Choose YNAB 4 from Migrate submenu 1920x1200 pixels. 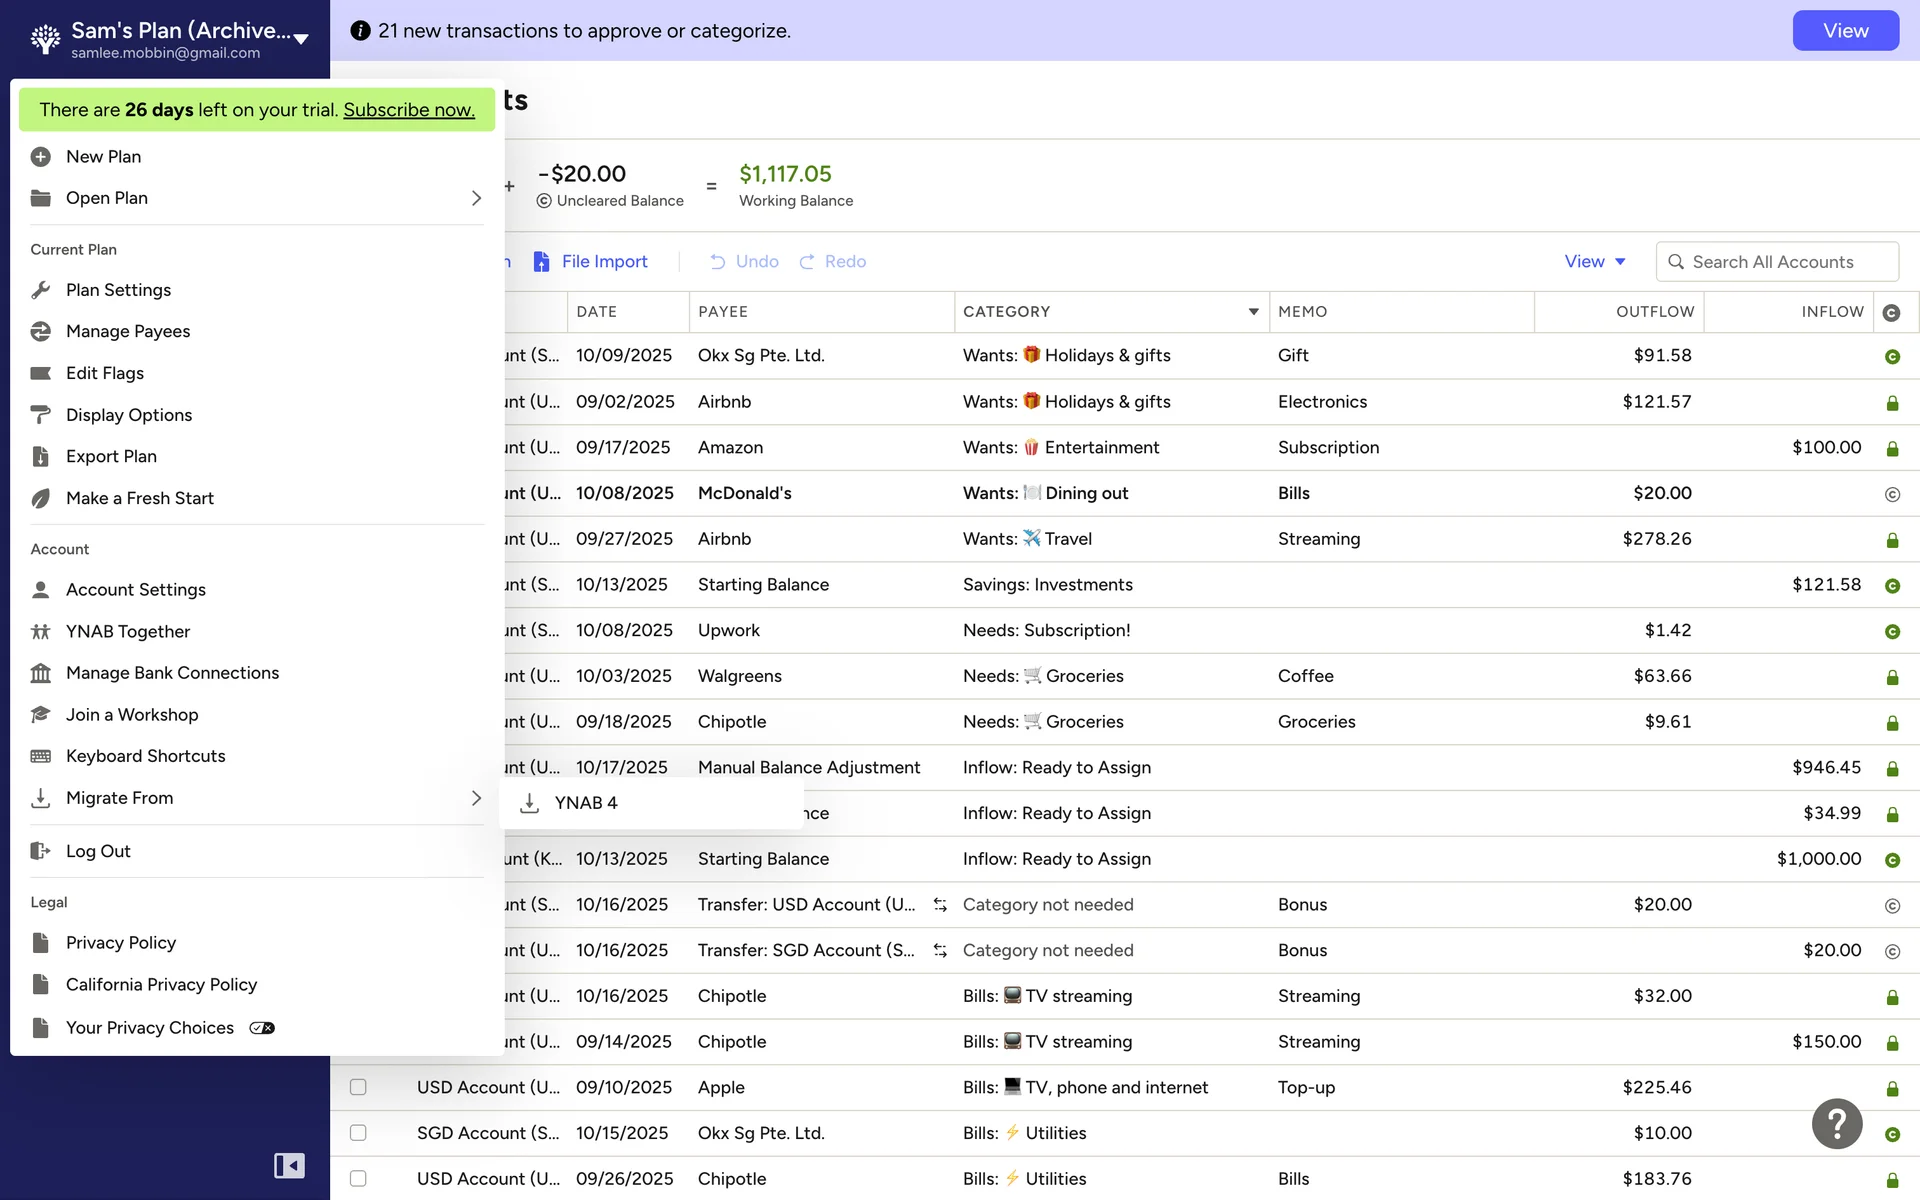586,803
